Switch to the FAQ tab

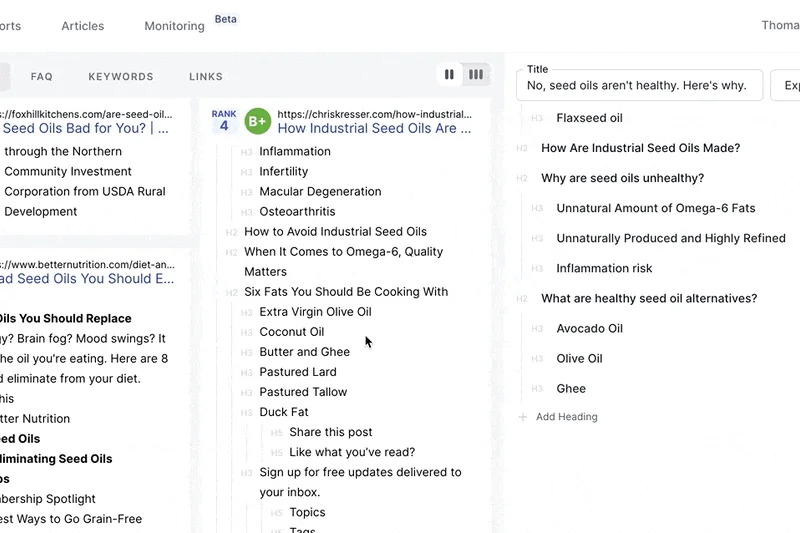pyautogui.click(x=42, y=76)
